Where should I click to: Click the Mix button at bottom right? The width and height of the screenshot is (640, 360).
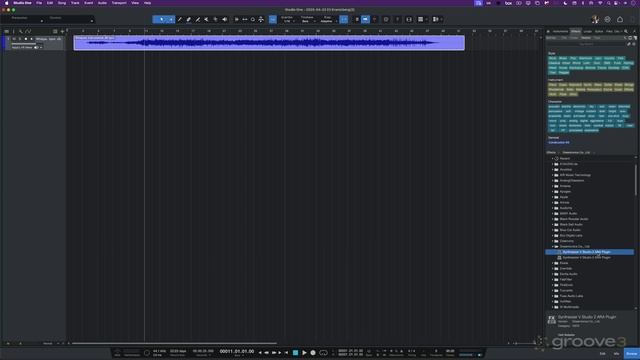pyautogui.click(x=616, y=353)
